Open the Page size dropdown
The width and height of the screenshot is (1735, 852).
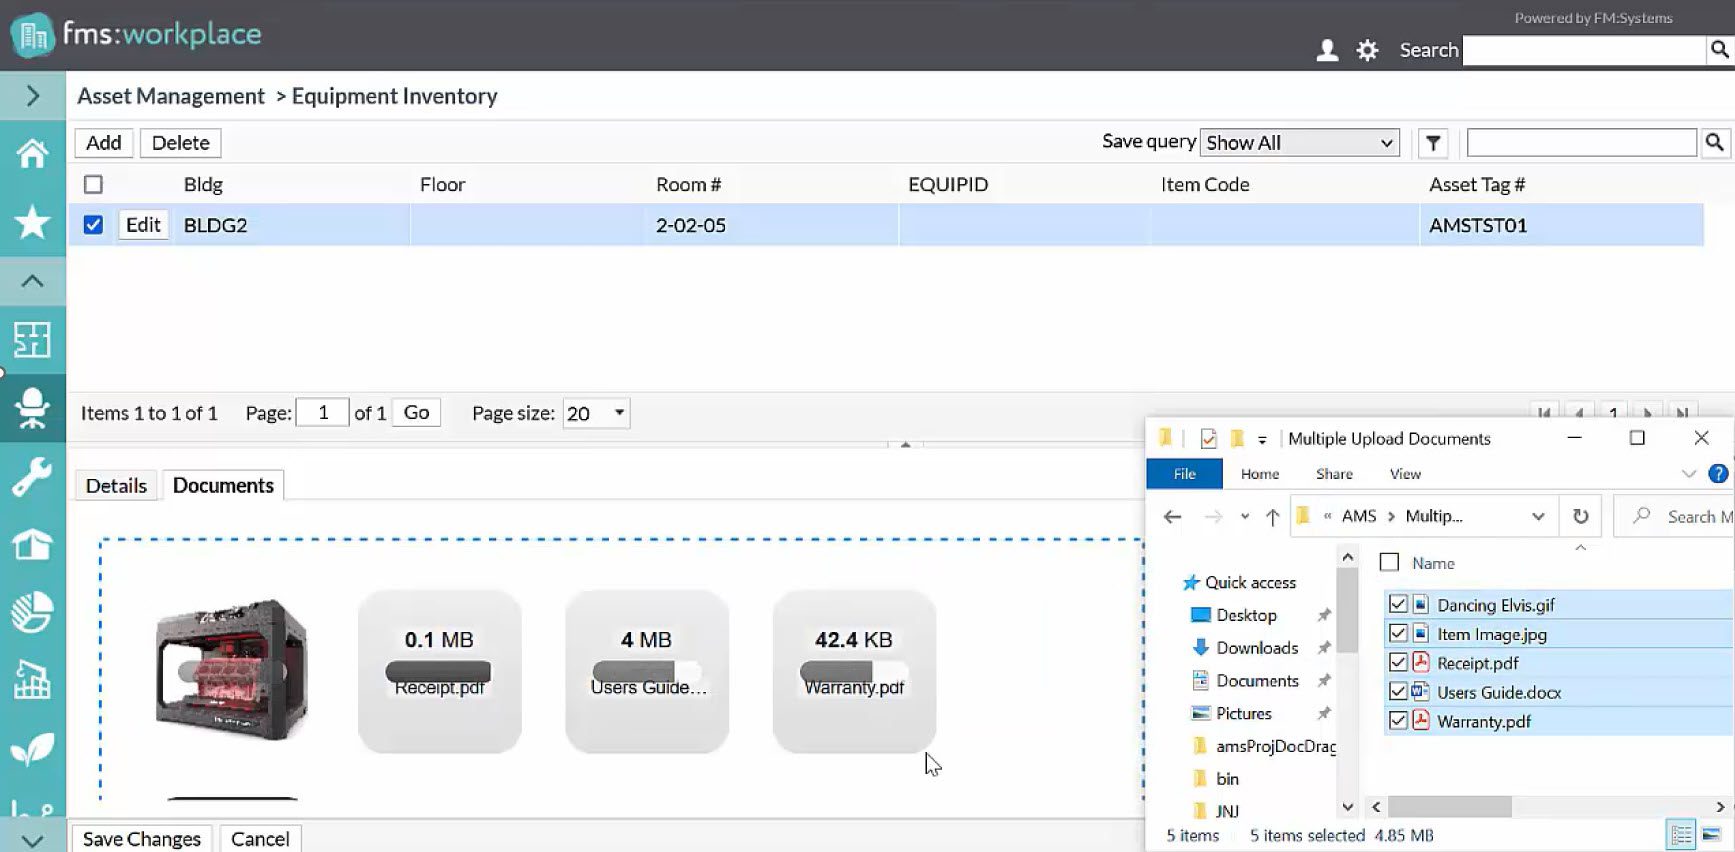tap(596, 413)
